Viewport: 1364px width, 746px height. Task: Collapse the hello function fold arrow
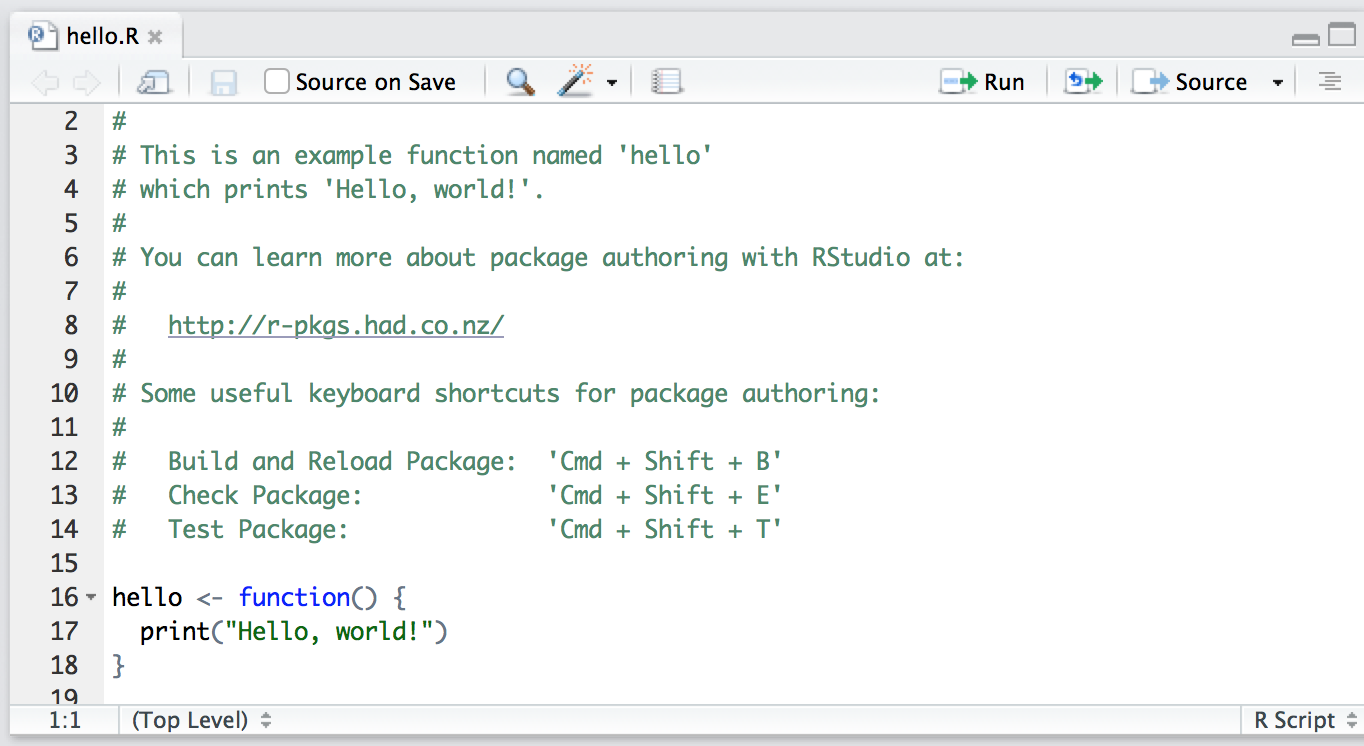tap(92, 597)
